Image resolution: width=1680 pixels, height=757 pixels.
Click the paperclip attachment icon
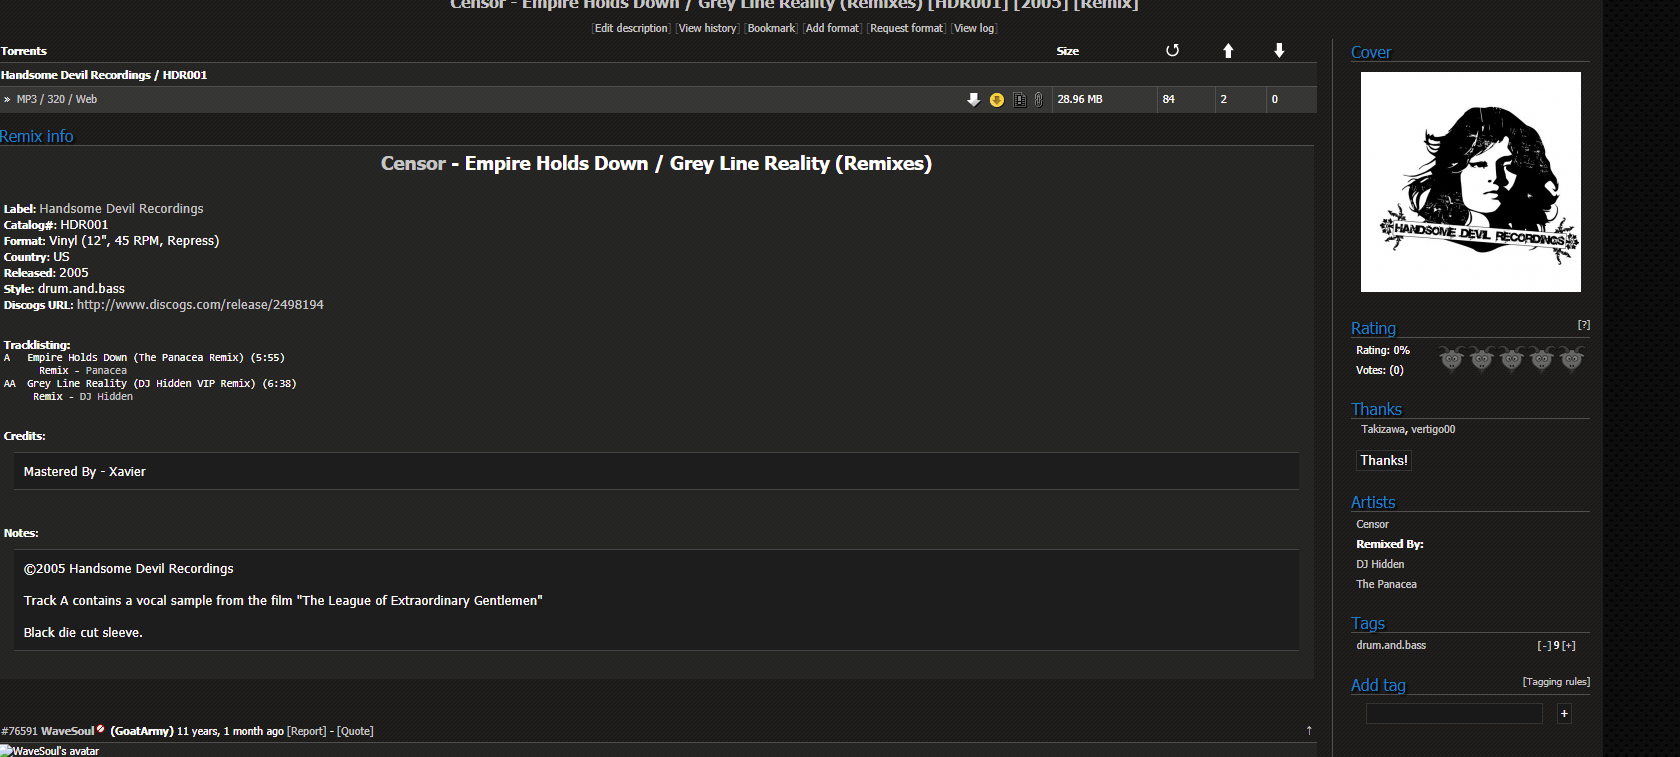pyautogui.click(x=1039, y=99)
